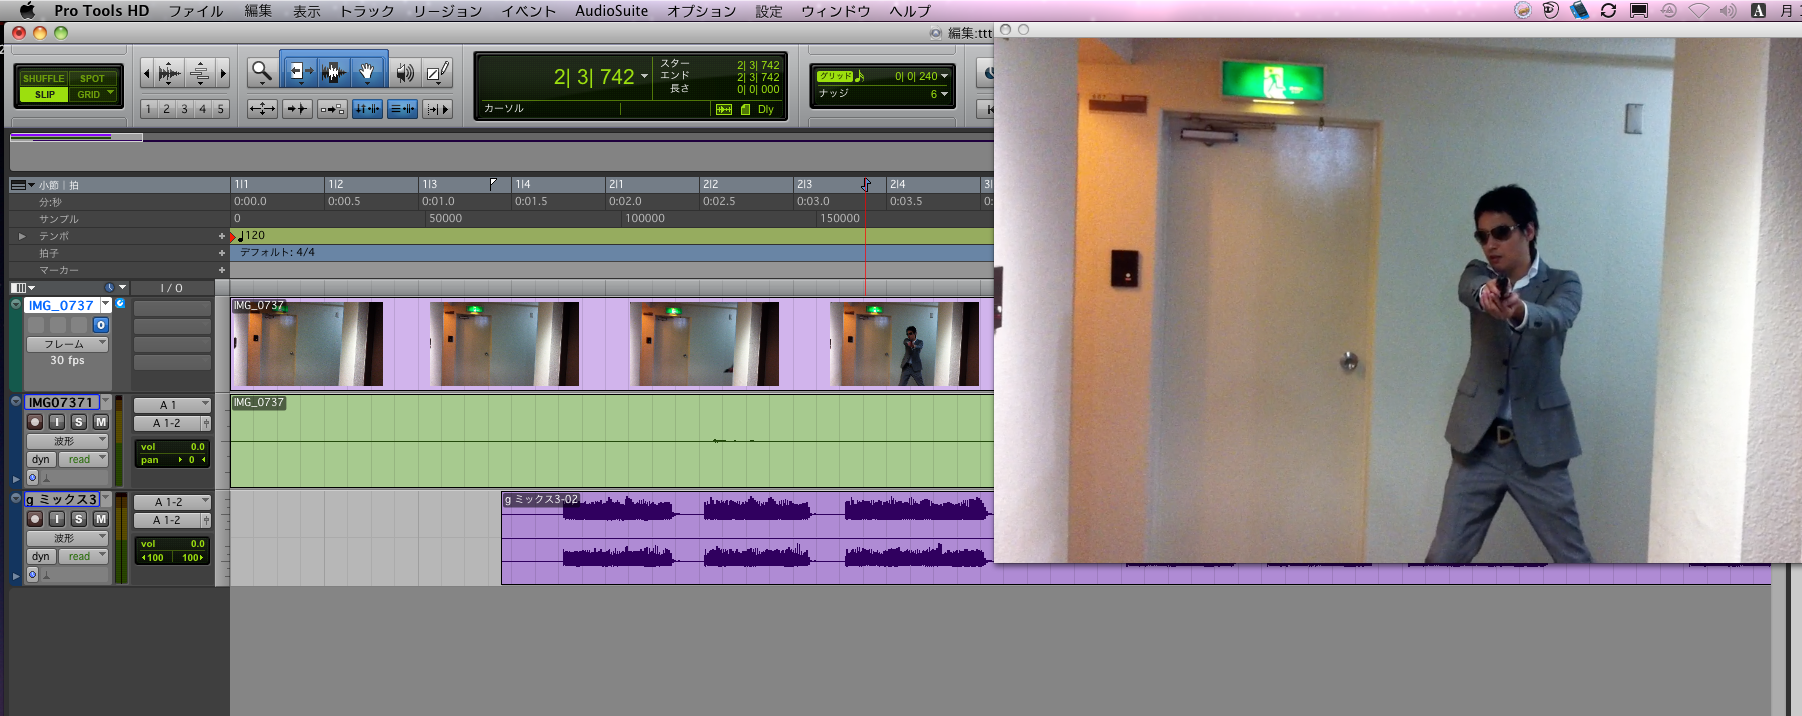
Task: Click the display icon in macOS menu bar
Action: pos(1639,11)
